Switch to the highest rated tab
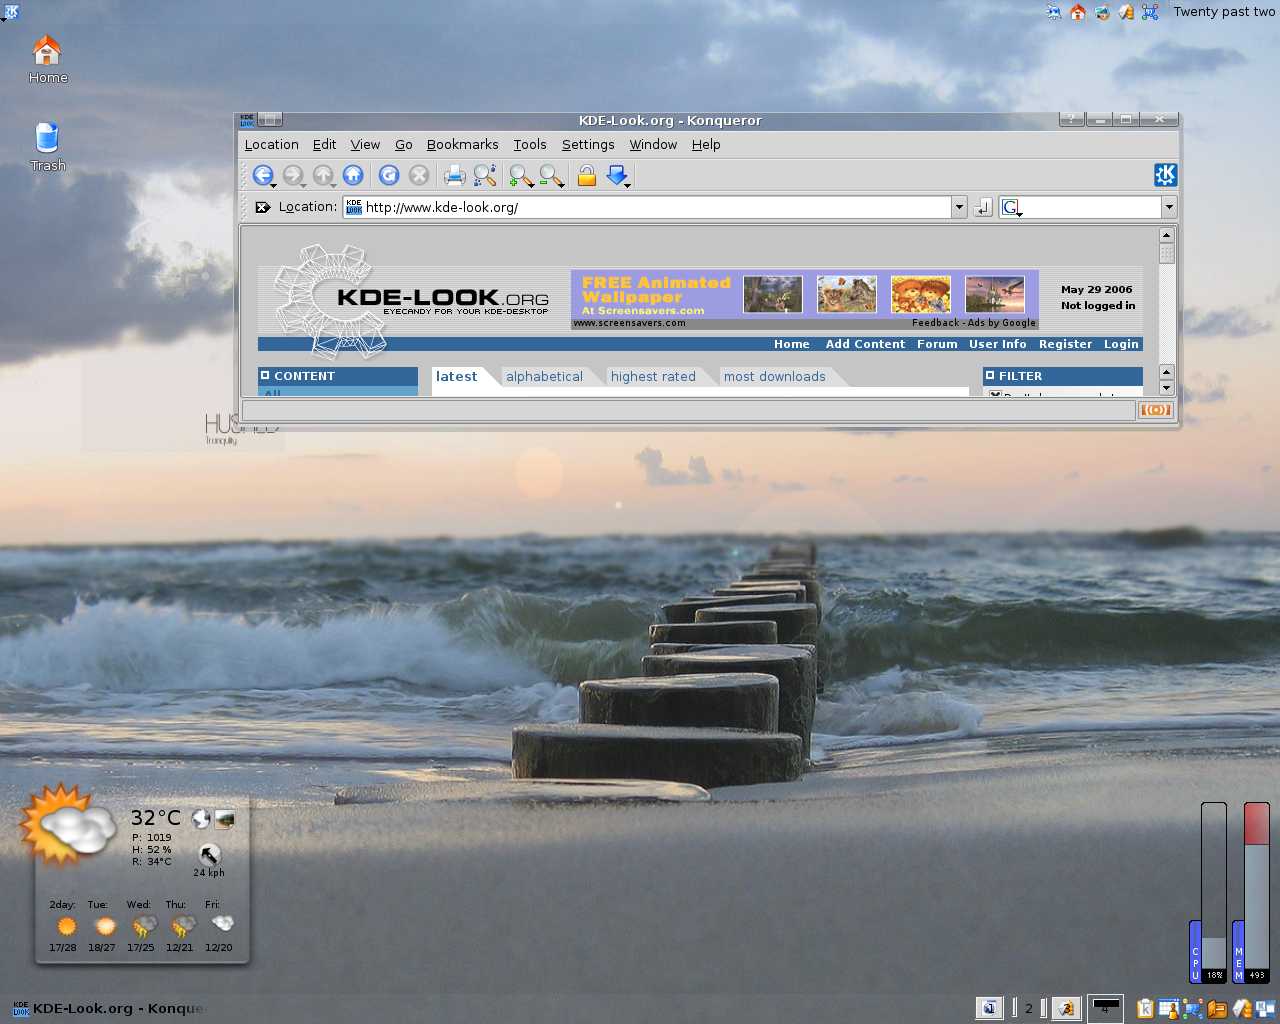1280x1024 pixels. pos(653,377)
